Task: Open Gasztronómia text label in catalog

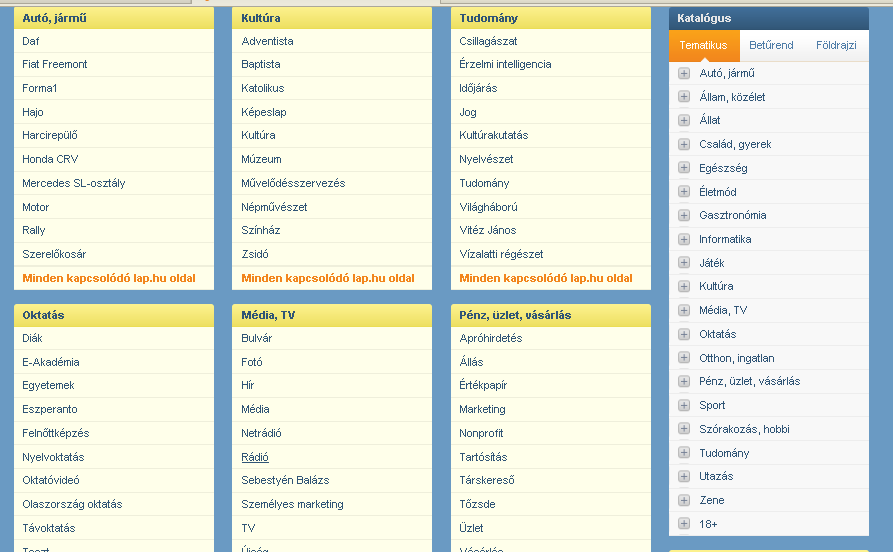Action: pos(732,215)
